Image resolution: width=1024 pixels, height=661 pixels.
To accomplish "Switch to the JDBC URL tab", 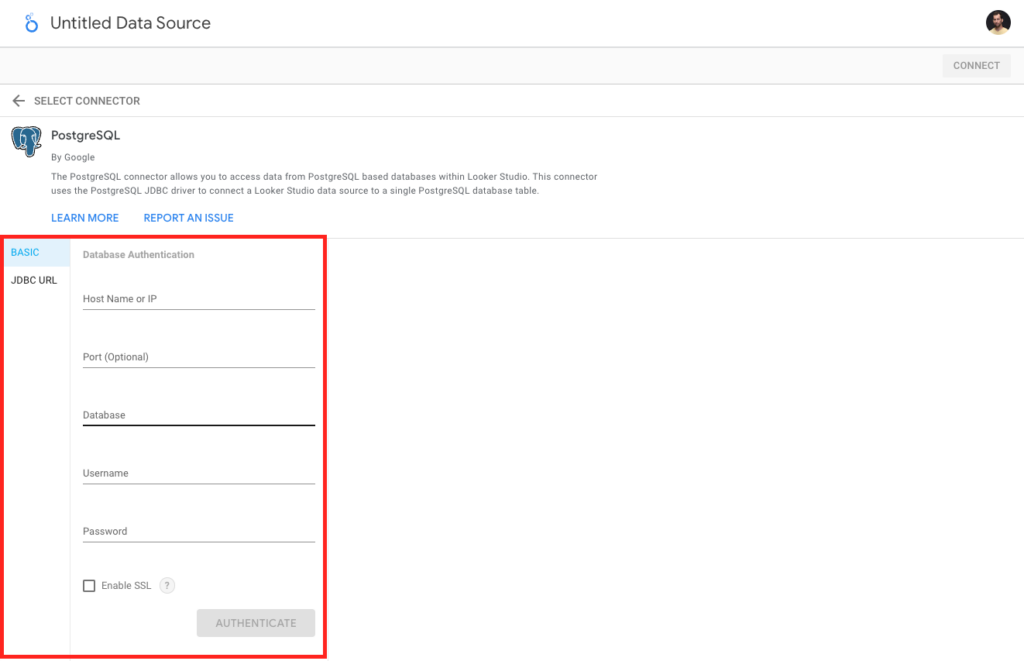I will pos(34,280).
